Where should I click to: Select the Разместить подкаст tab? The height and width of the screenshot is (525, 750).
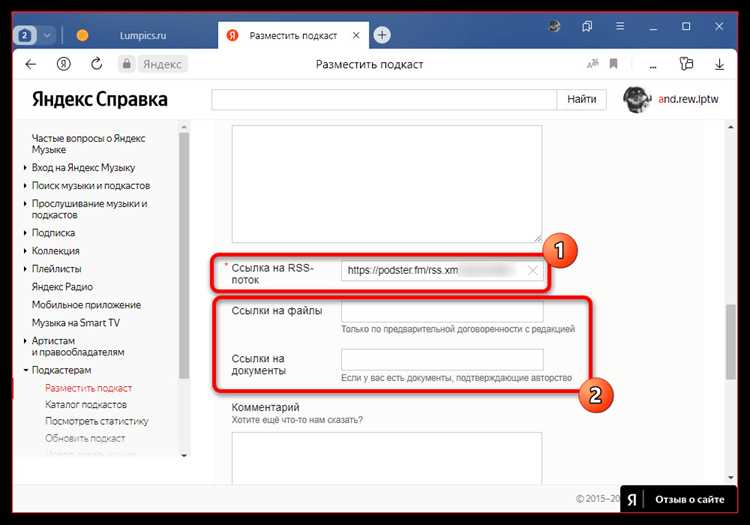[293, 35]
